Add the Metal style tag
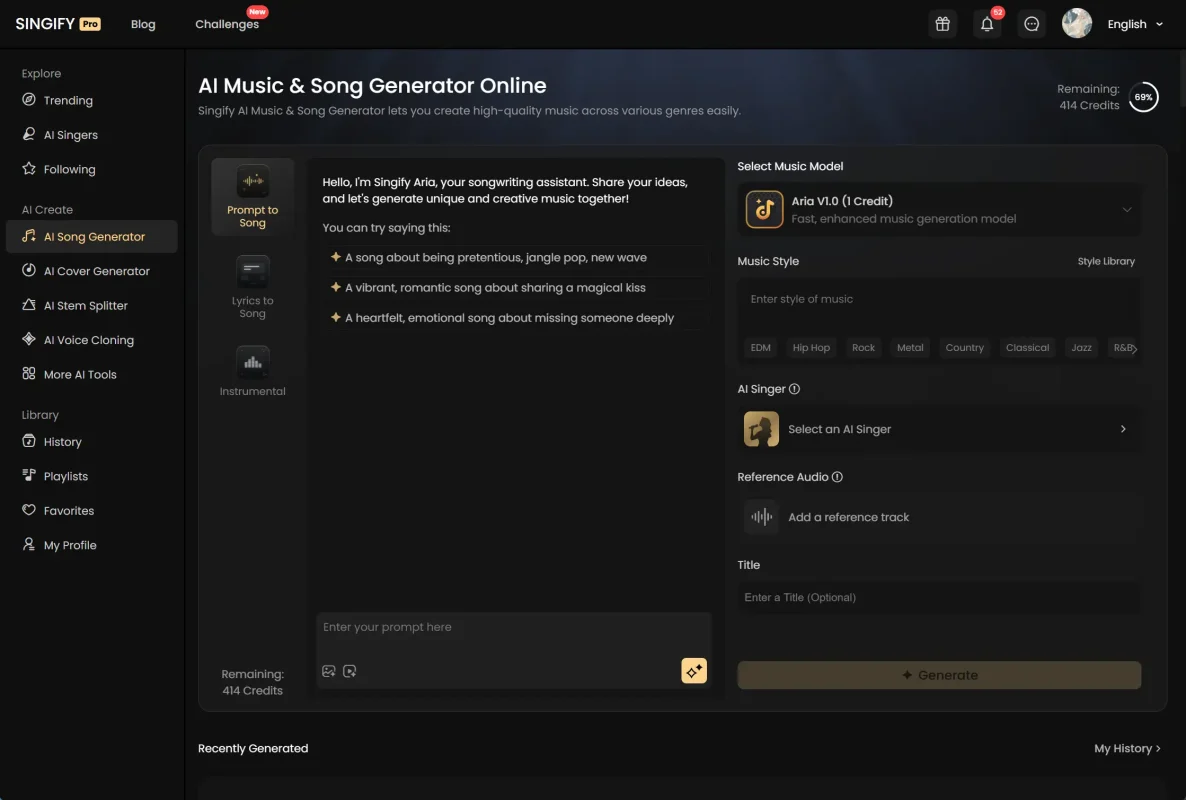Viewport: 1186px width, 800px height. [x=910, y=348]
